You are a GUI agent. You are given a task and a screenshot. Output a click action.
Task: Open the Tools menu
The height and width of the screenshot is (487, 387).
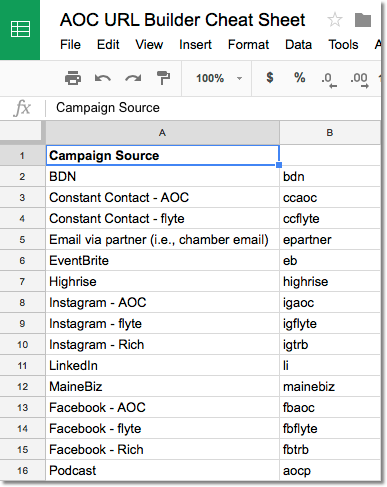tap(343, 45)
